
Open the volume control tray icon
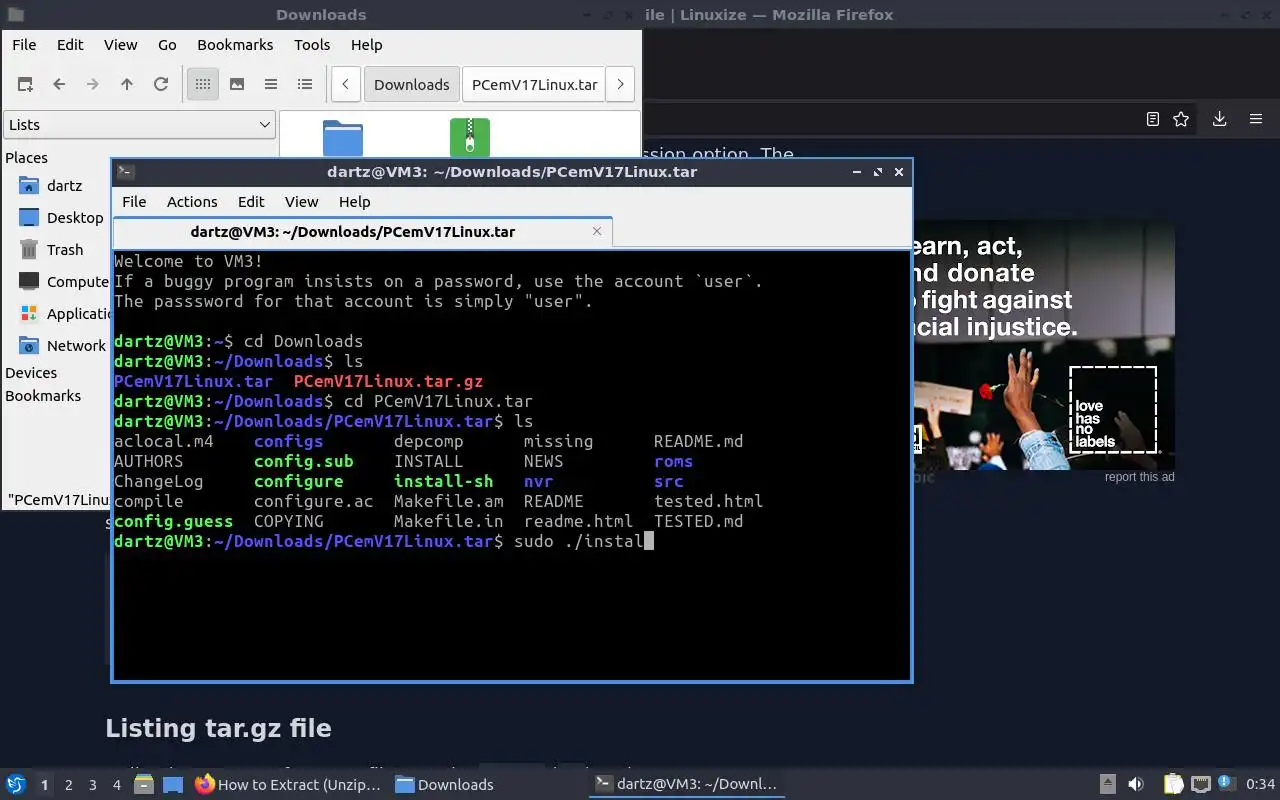coord(1135,785)
